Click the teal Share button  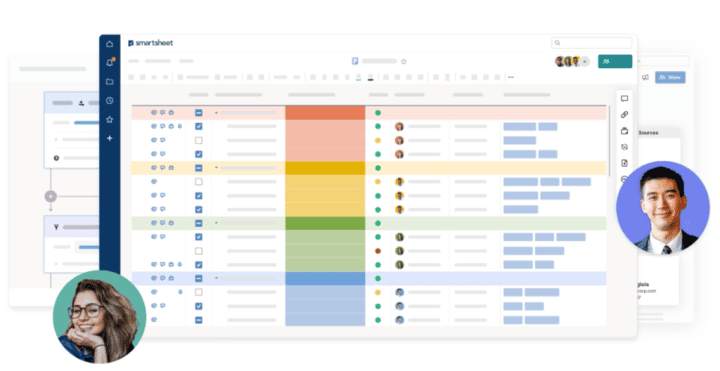pos(615,62)
